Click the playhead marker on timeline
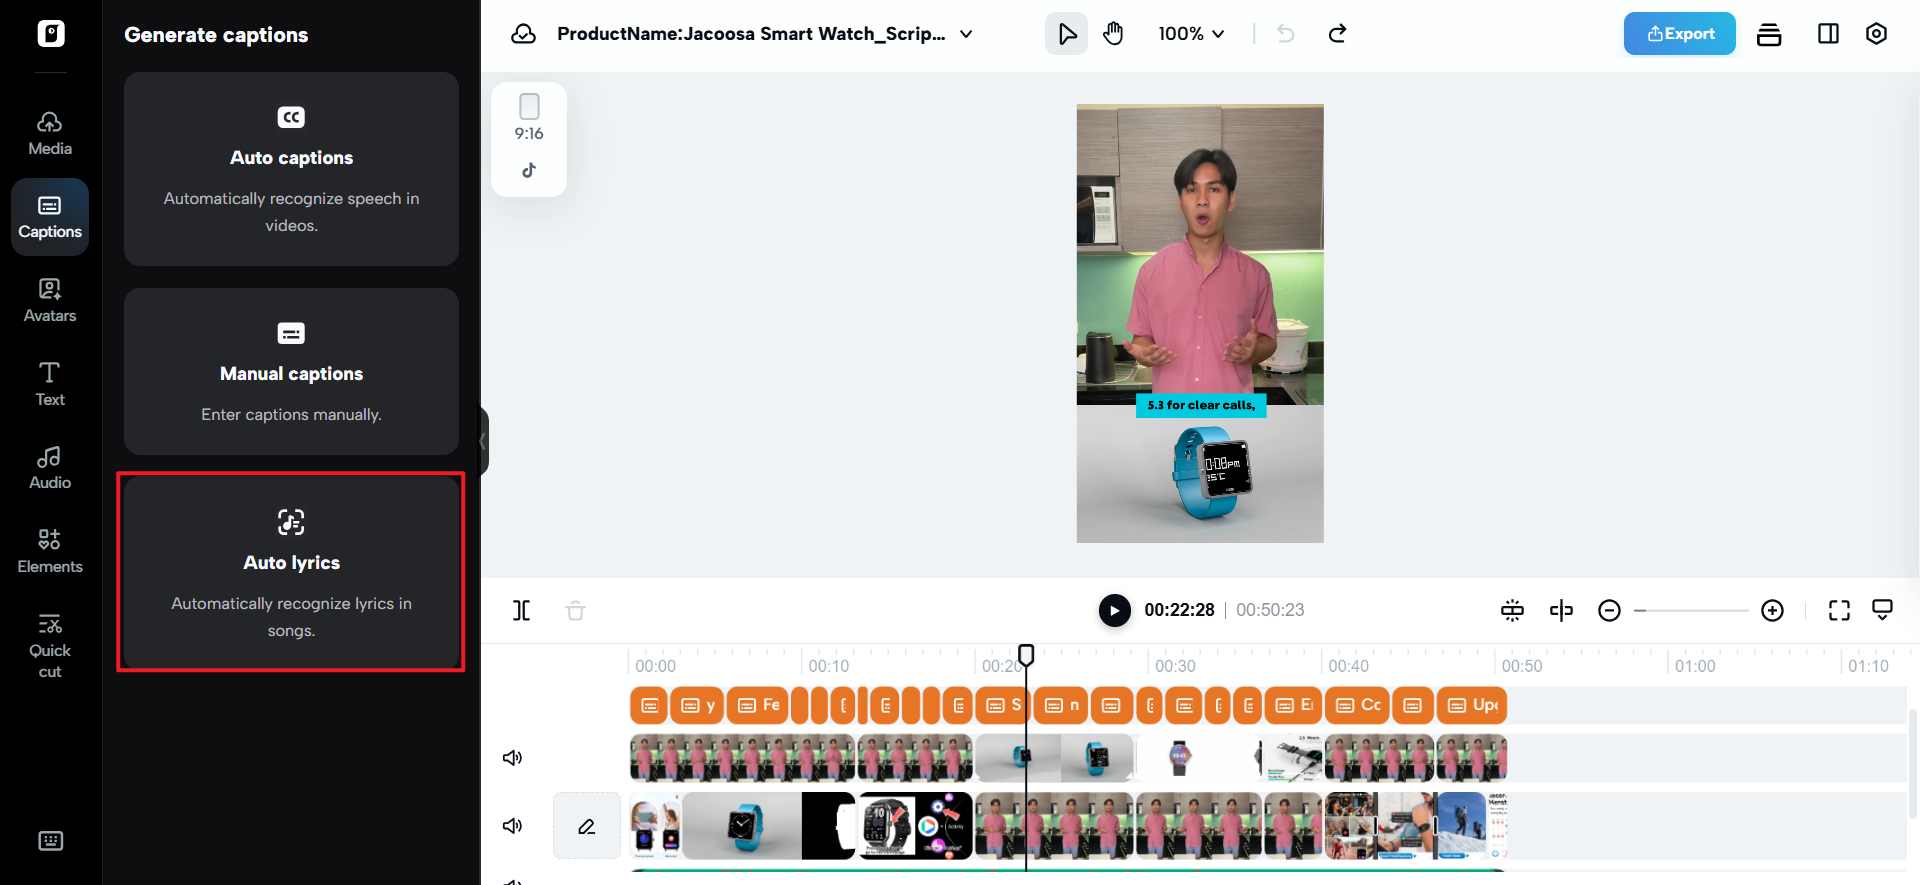The image size is (1920, 885). tap(1026, 655)
